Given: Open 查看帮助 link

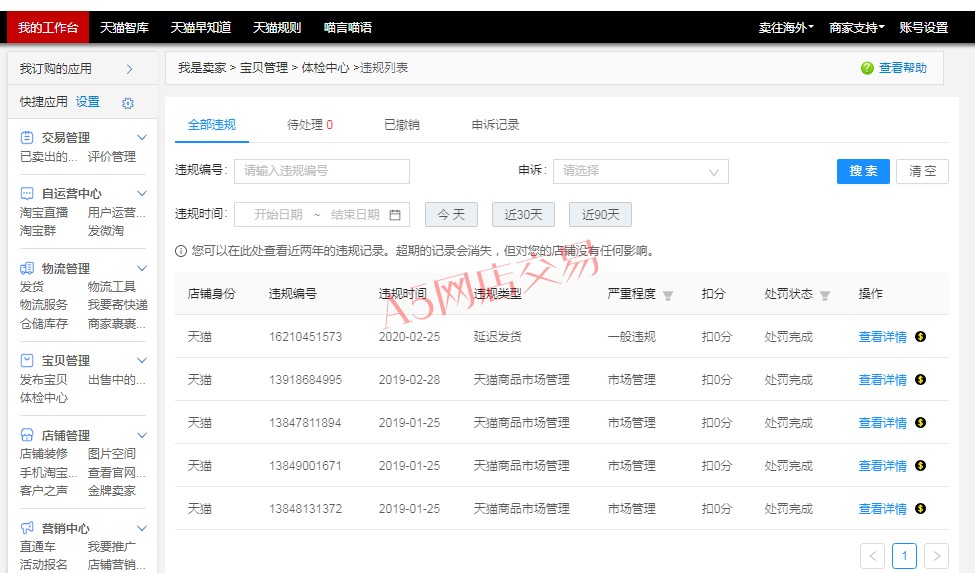Looking at the screenshot, I should [x=902, y=68].
